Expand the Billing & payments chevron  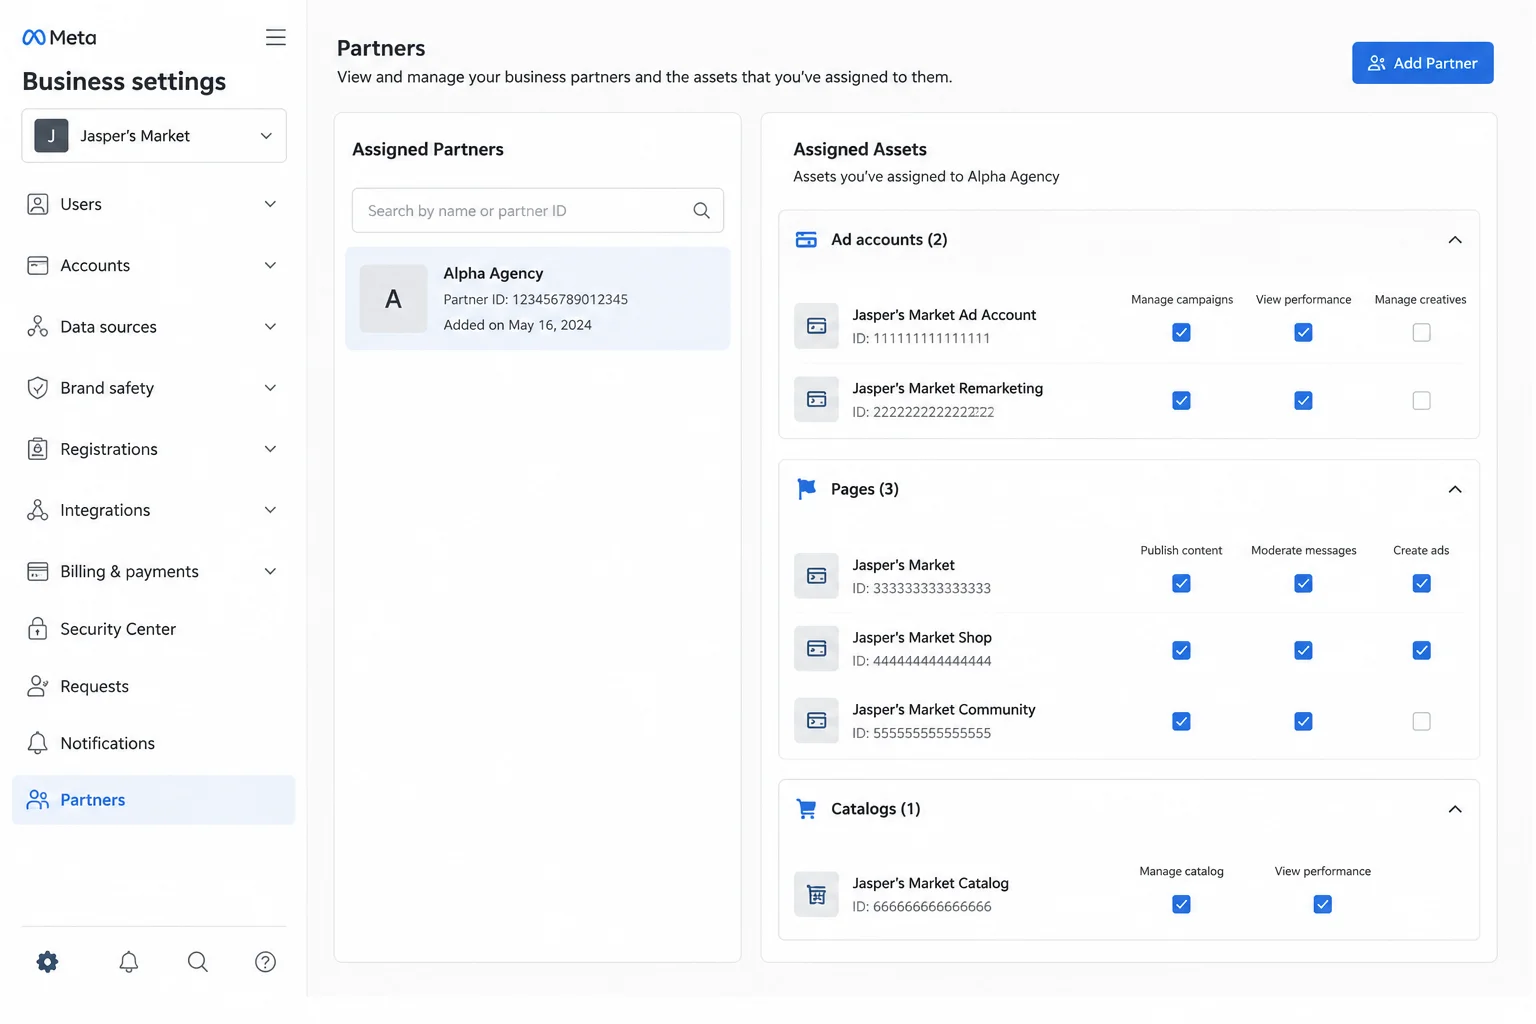pyautogui.click(x=270, y=571)
